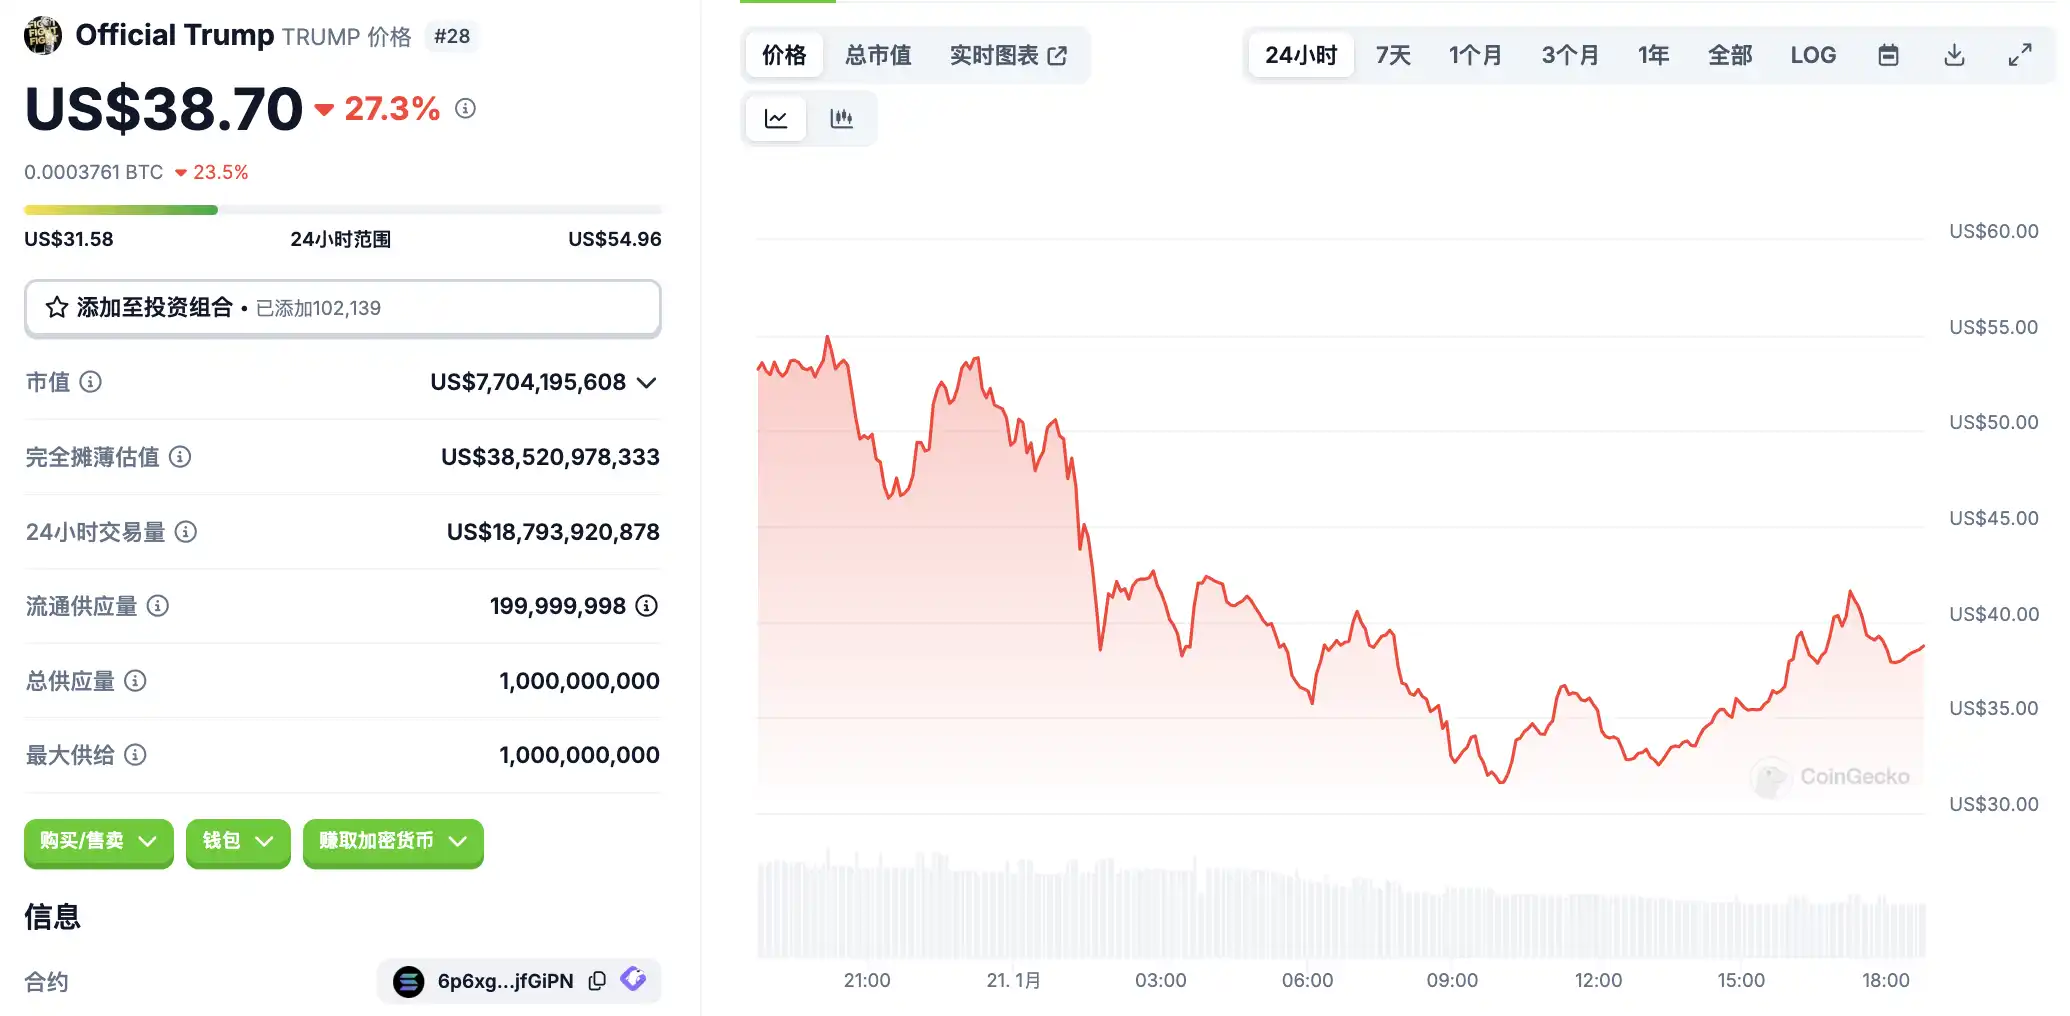Select the 7天 time range
2070x1016 pixels.
pyautogui.click(x=1393, y=55)
